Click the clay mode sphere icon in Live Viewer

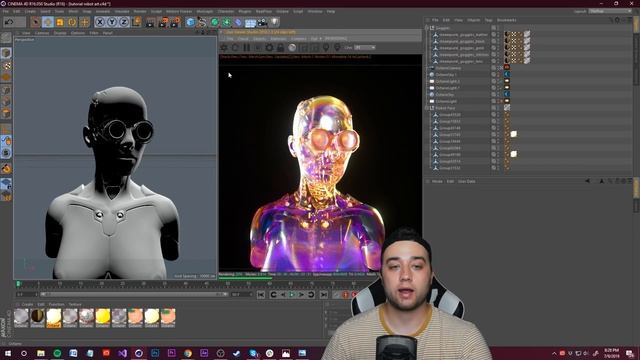[292, 48]
